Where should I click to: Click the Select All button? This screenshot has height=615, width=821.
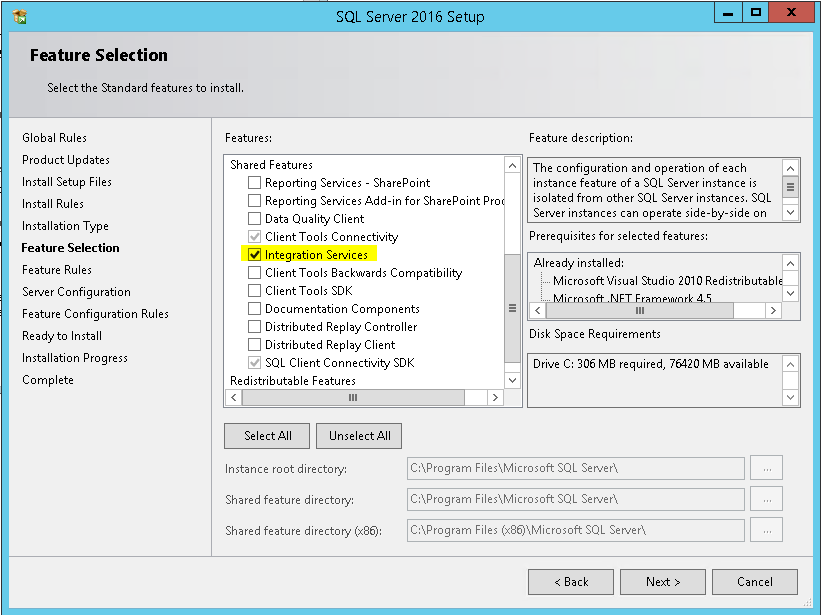267,436
